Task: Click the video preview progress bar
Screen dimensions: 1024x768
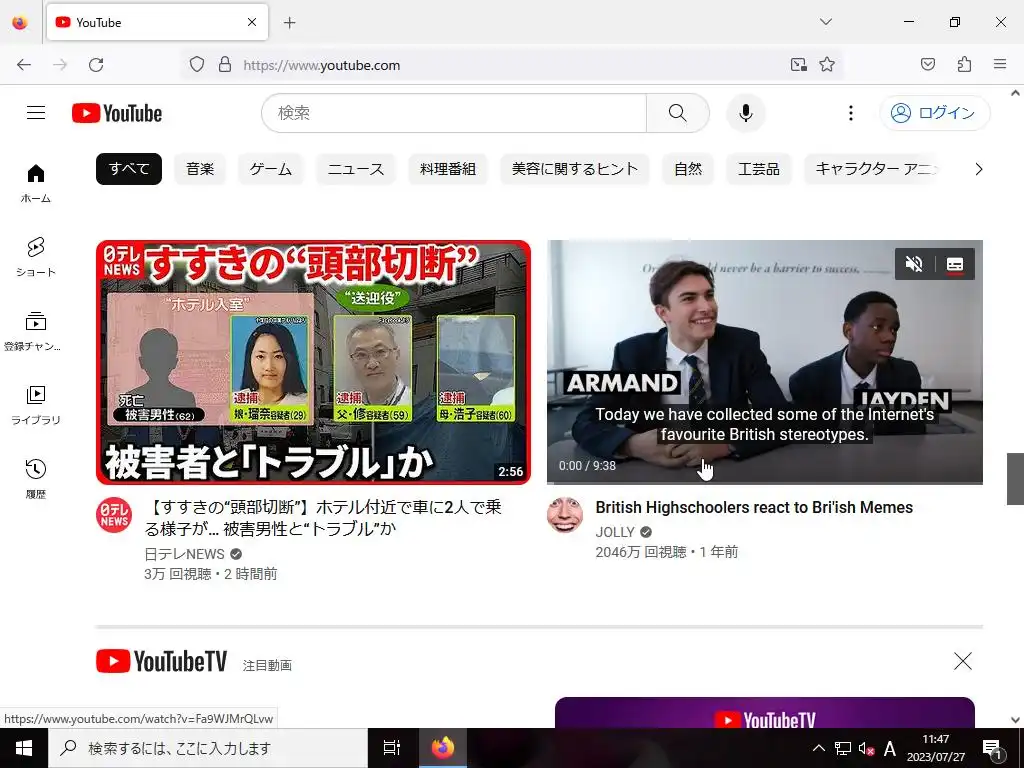Action: 765,483
